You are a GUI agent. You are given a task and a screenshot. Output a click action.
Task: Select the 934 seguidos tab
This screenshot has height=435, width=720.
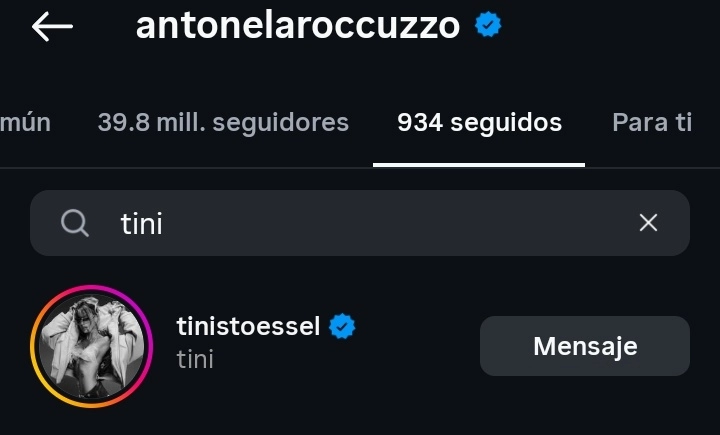tap(479, 123)
